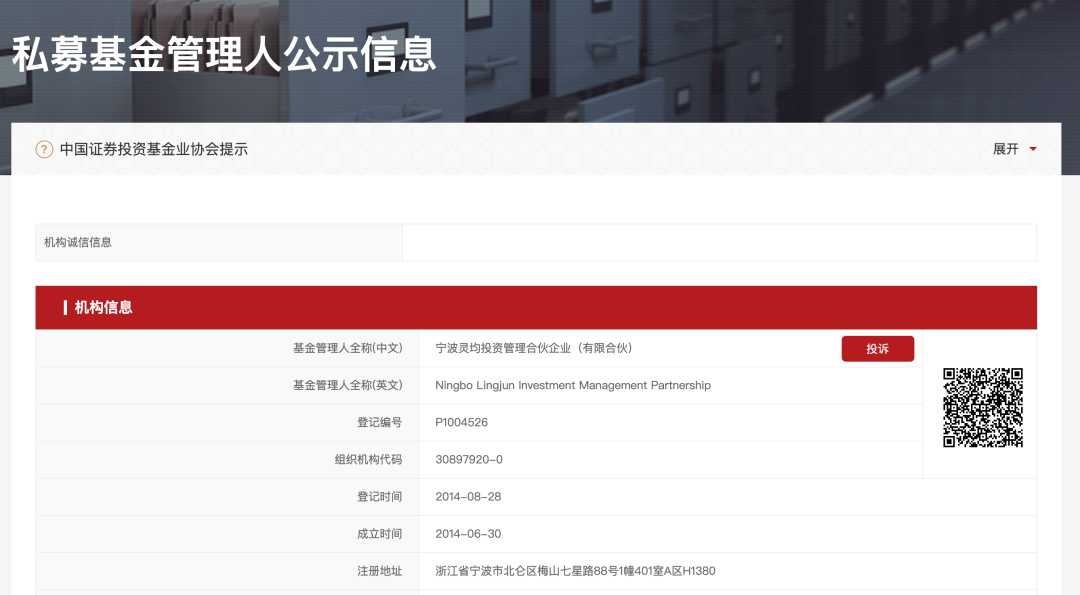Collapse the association tip section using its chevron

pos(1033,149)
